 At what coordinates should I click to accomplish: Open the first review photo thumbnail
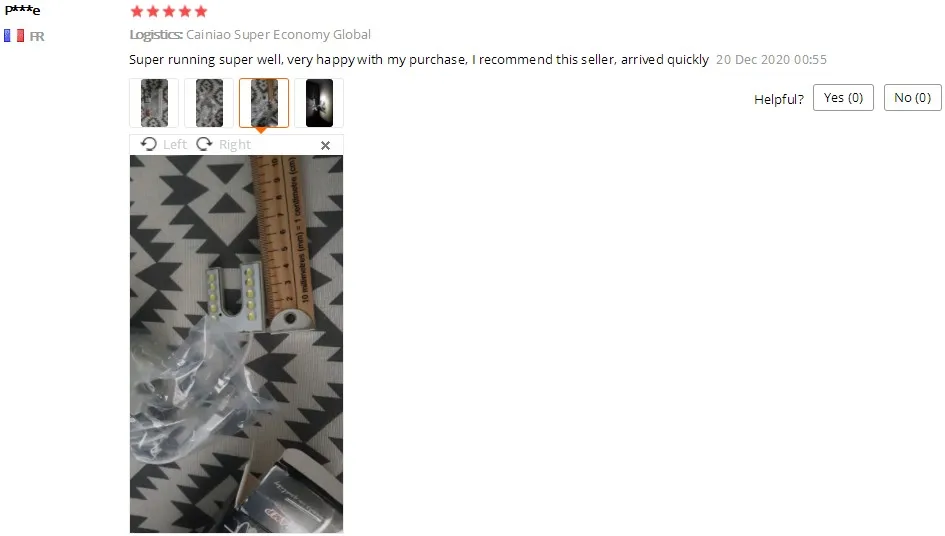tap(154, 102)
